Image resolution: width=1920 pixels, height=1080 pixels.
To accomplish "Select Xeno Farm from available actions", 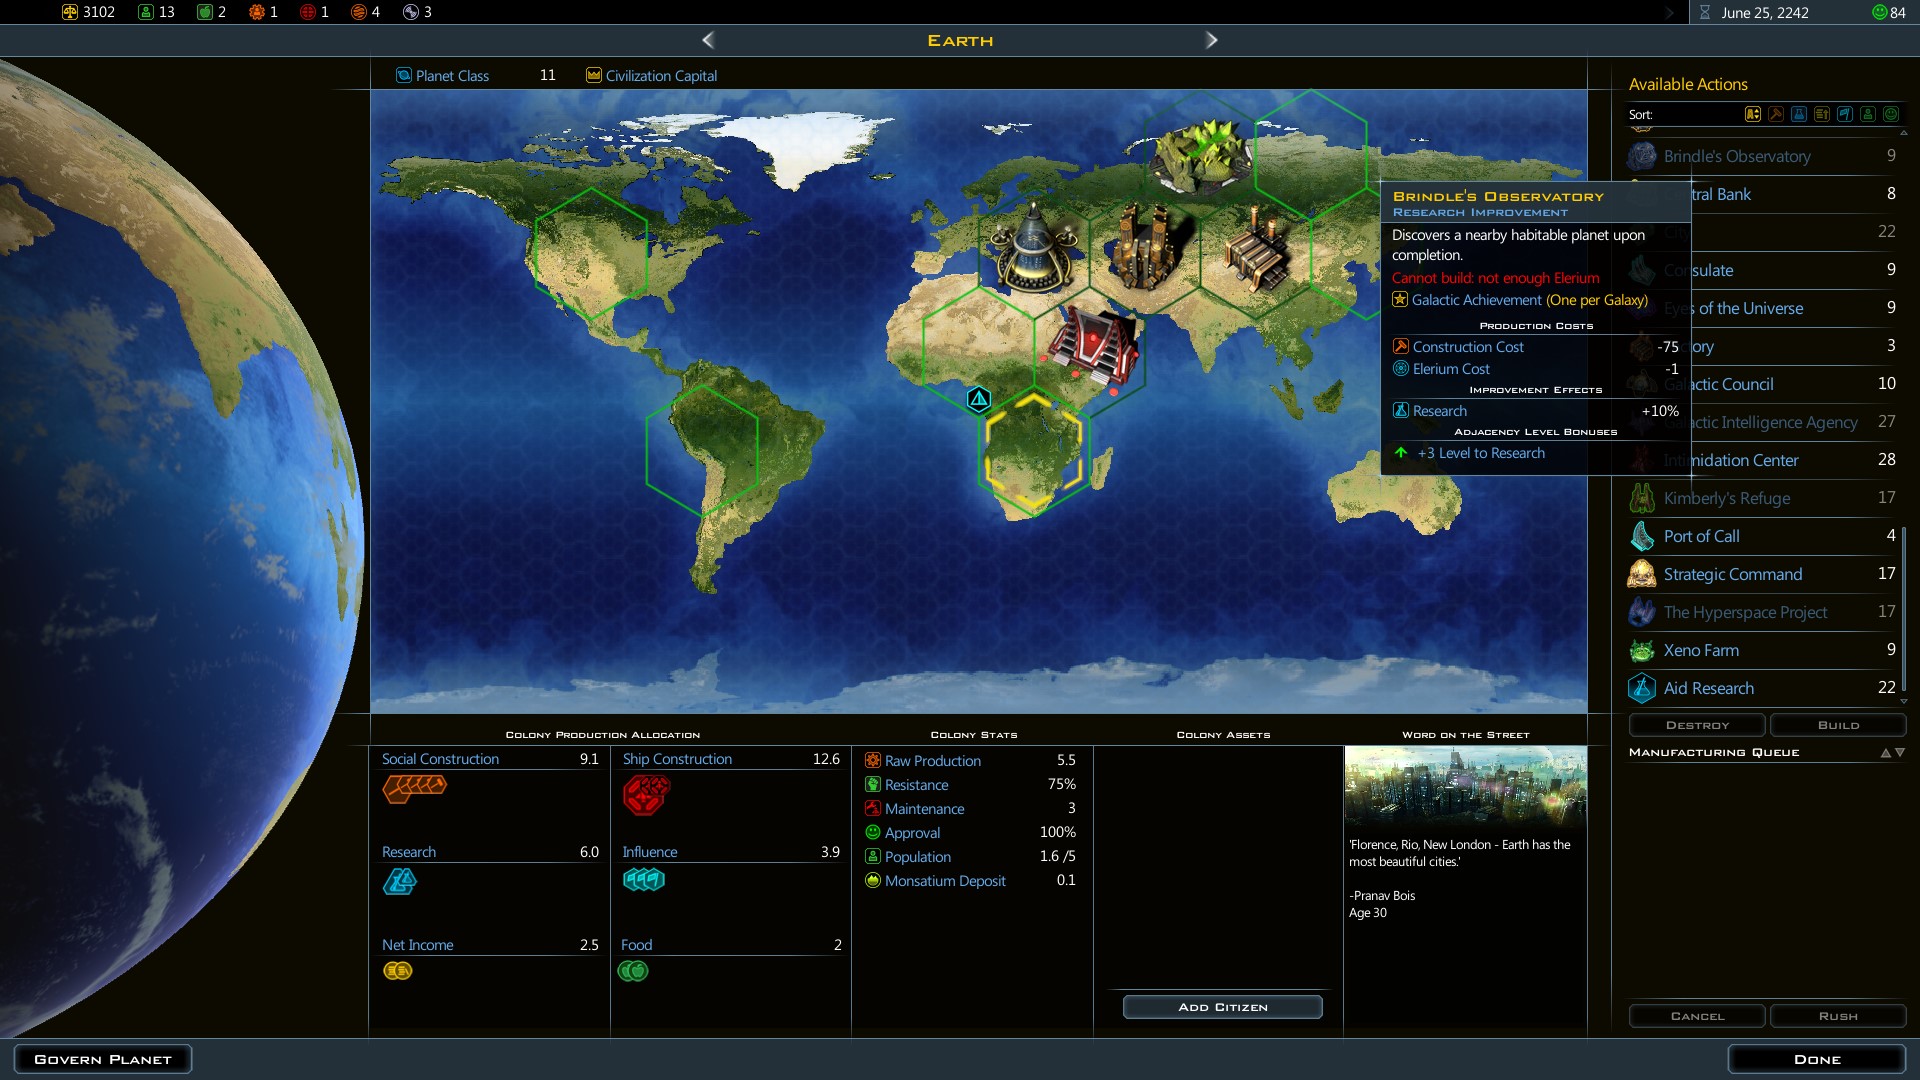I will tap(1700, 650).
